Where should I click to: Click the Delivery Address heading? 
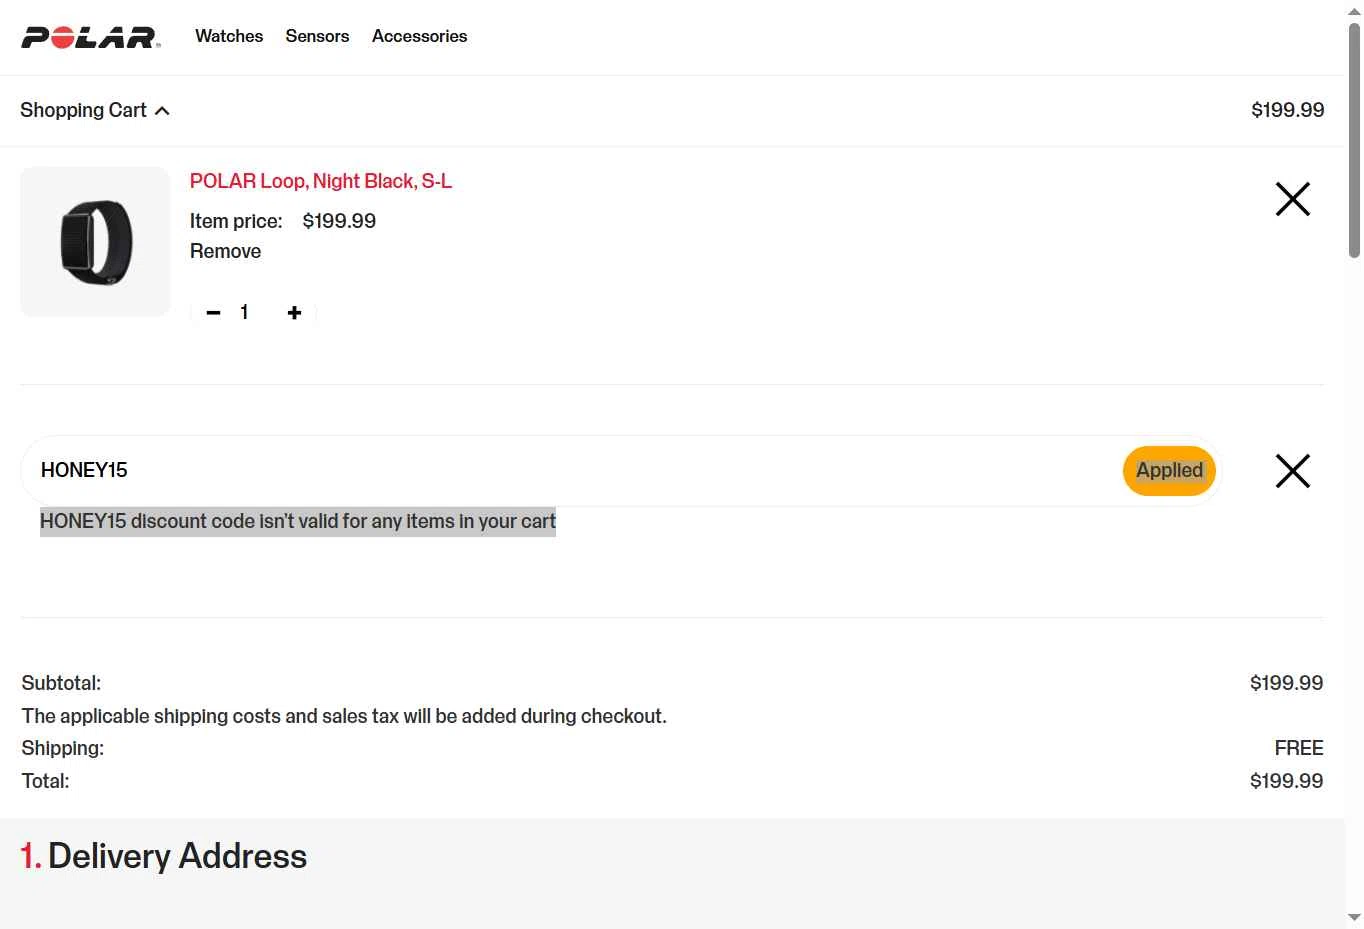(x=164, y=856)
